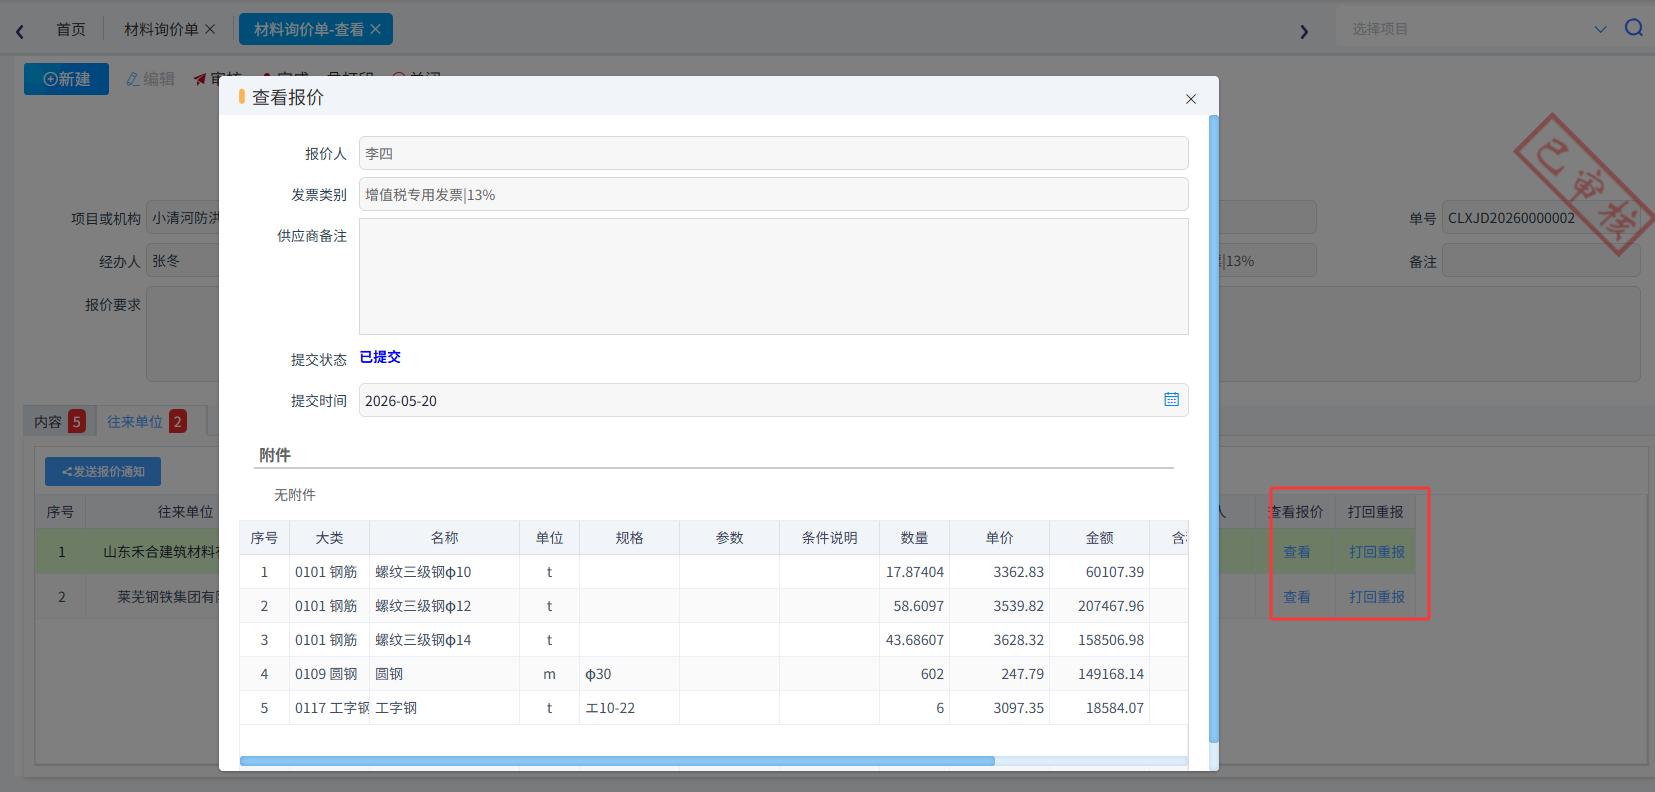Click the 新建 button
The image size is (1655, 792).
pos(66,79)
